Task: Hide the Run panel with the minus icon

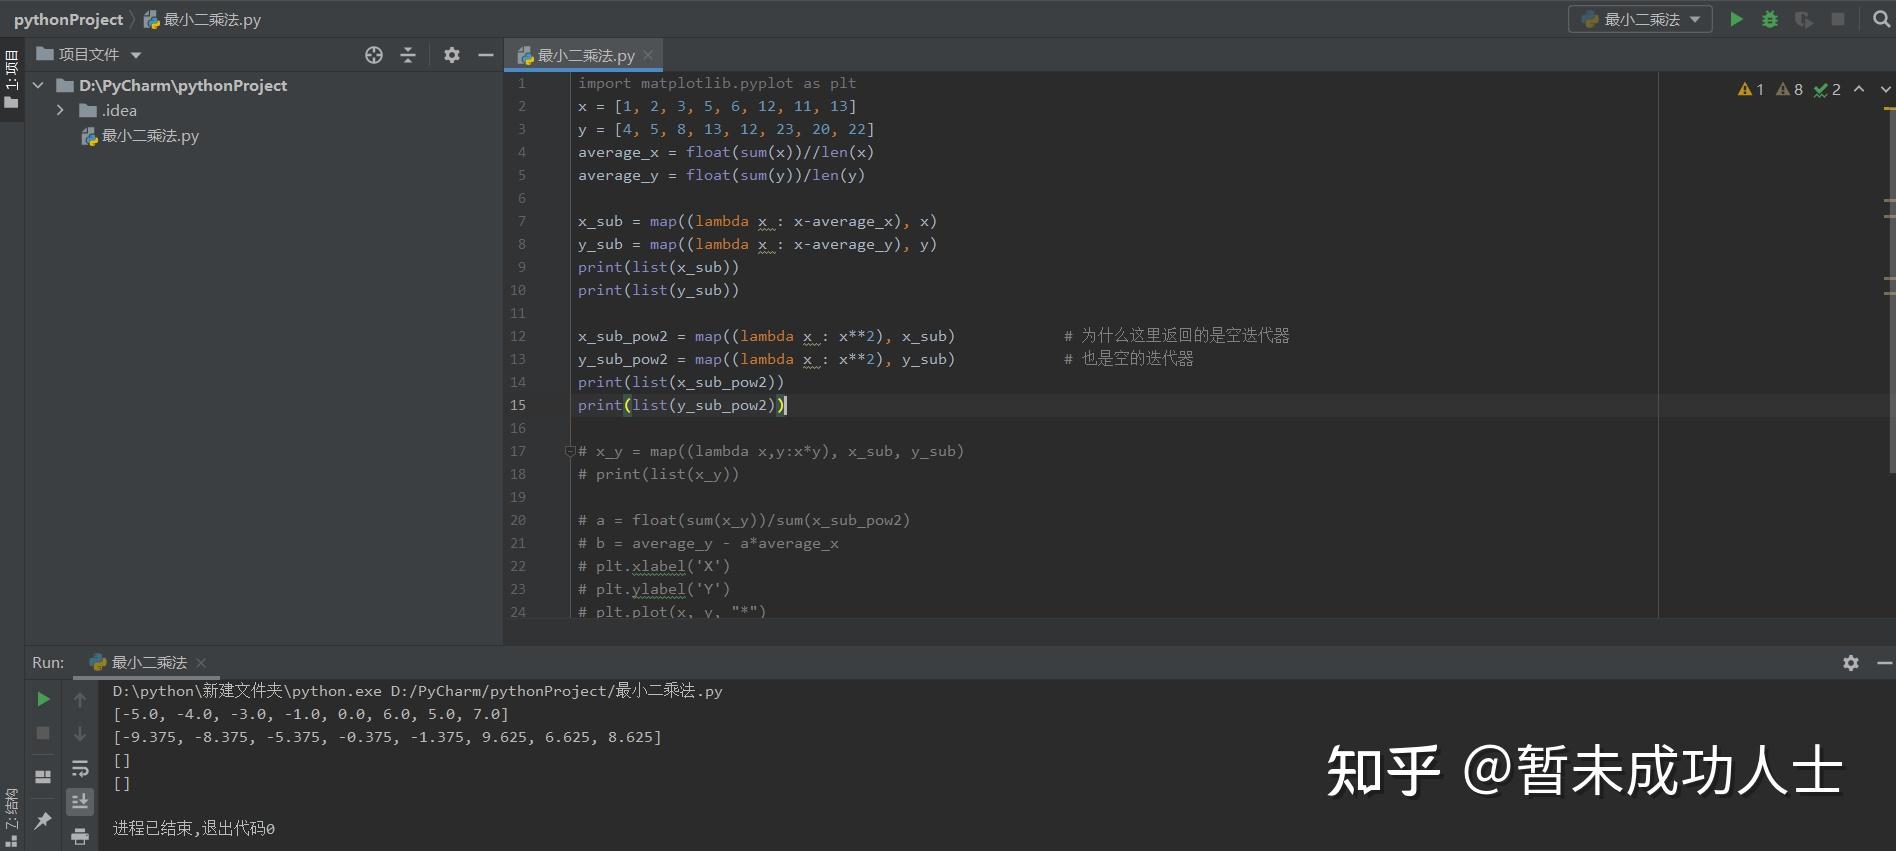Action: [1884, 663]
